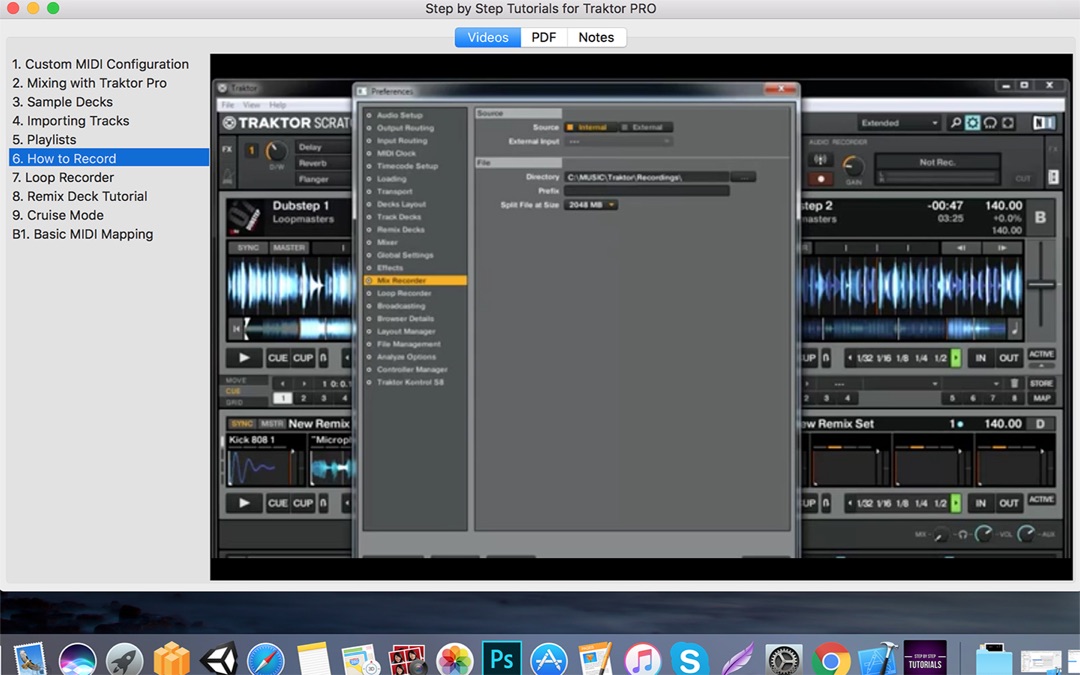Launch Safari from the dock
This screenshot has height=675, width=1080.
tap(266, 660)
